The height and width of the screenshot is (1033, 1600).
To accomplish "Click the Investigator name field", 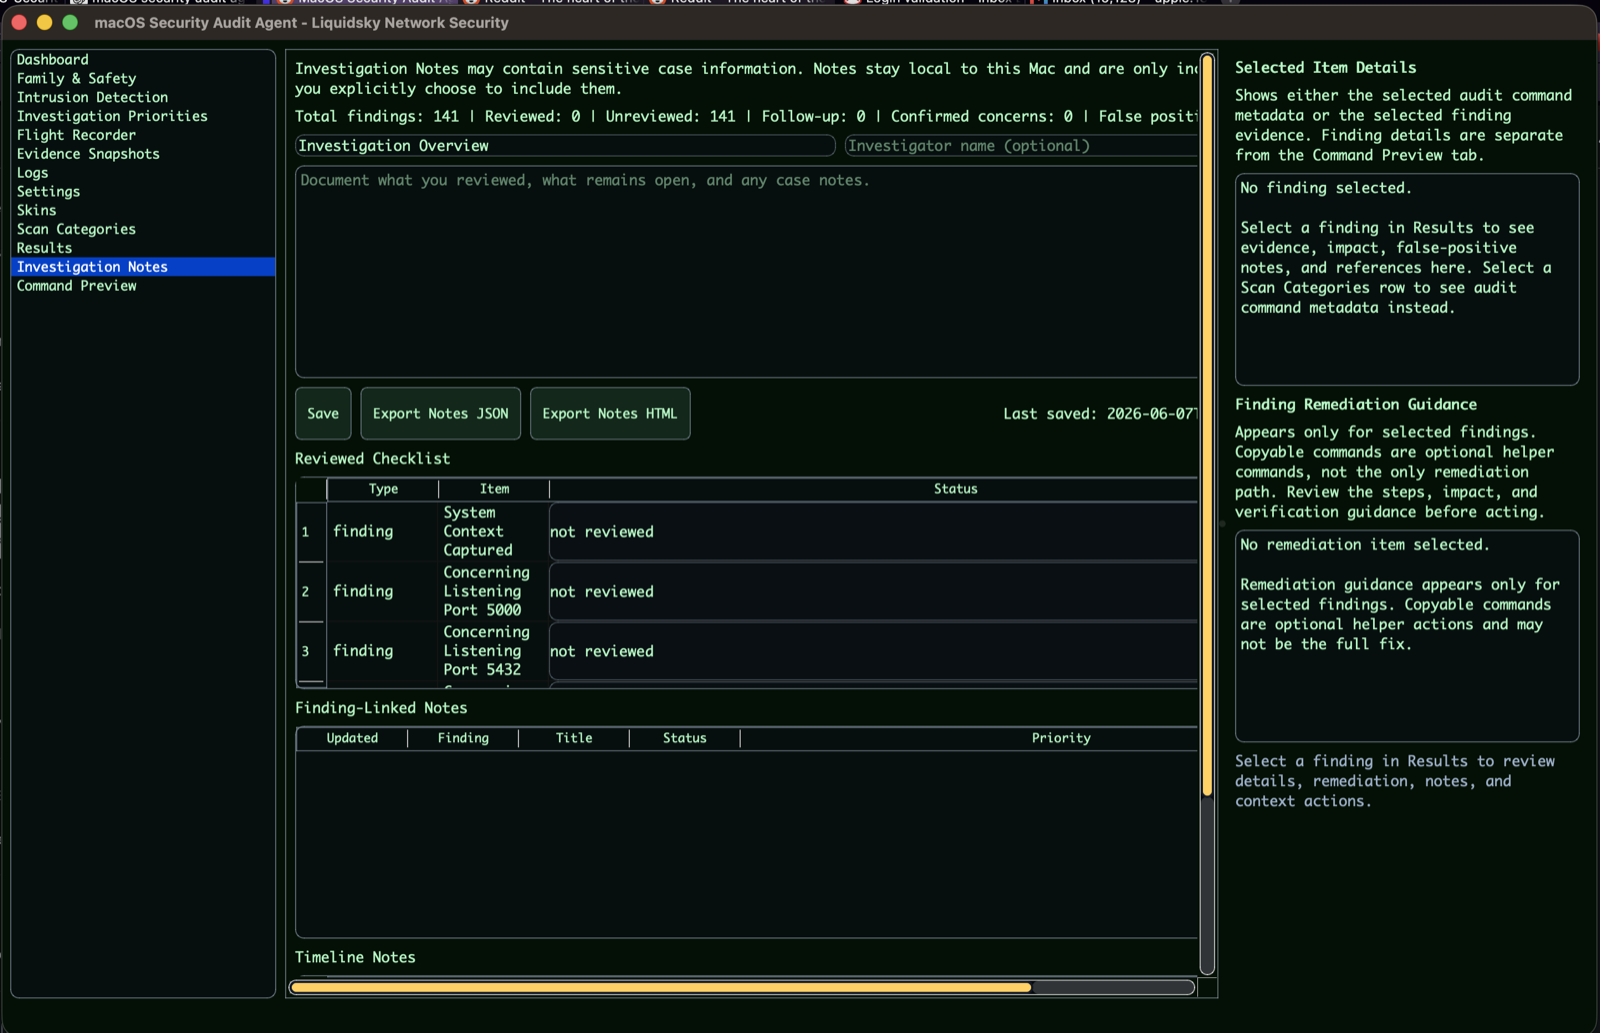I will 1021,146.
